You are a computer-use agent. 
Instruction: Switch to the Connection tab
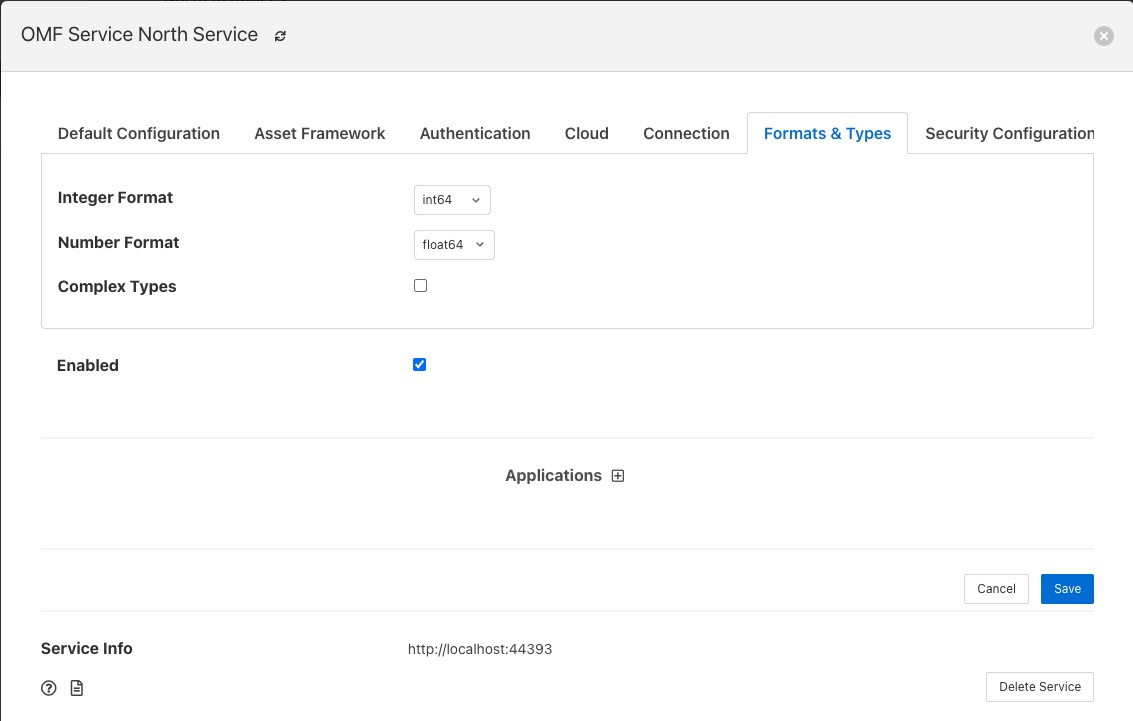click(686, 133)
